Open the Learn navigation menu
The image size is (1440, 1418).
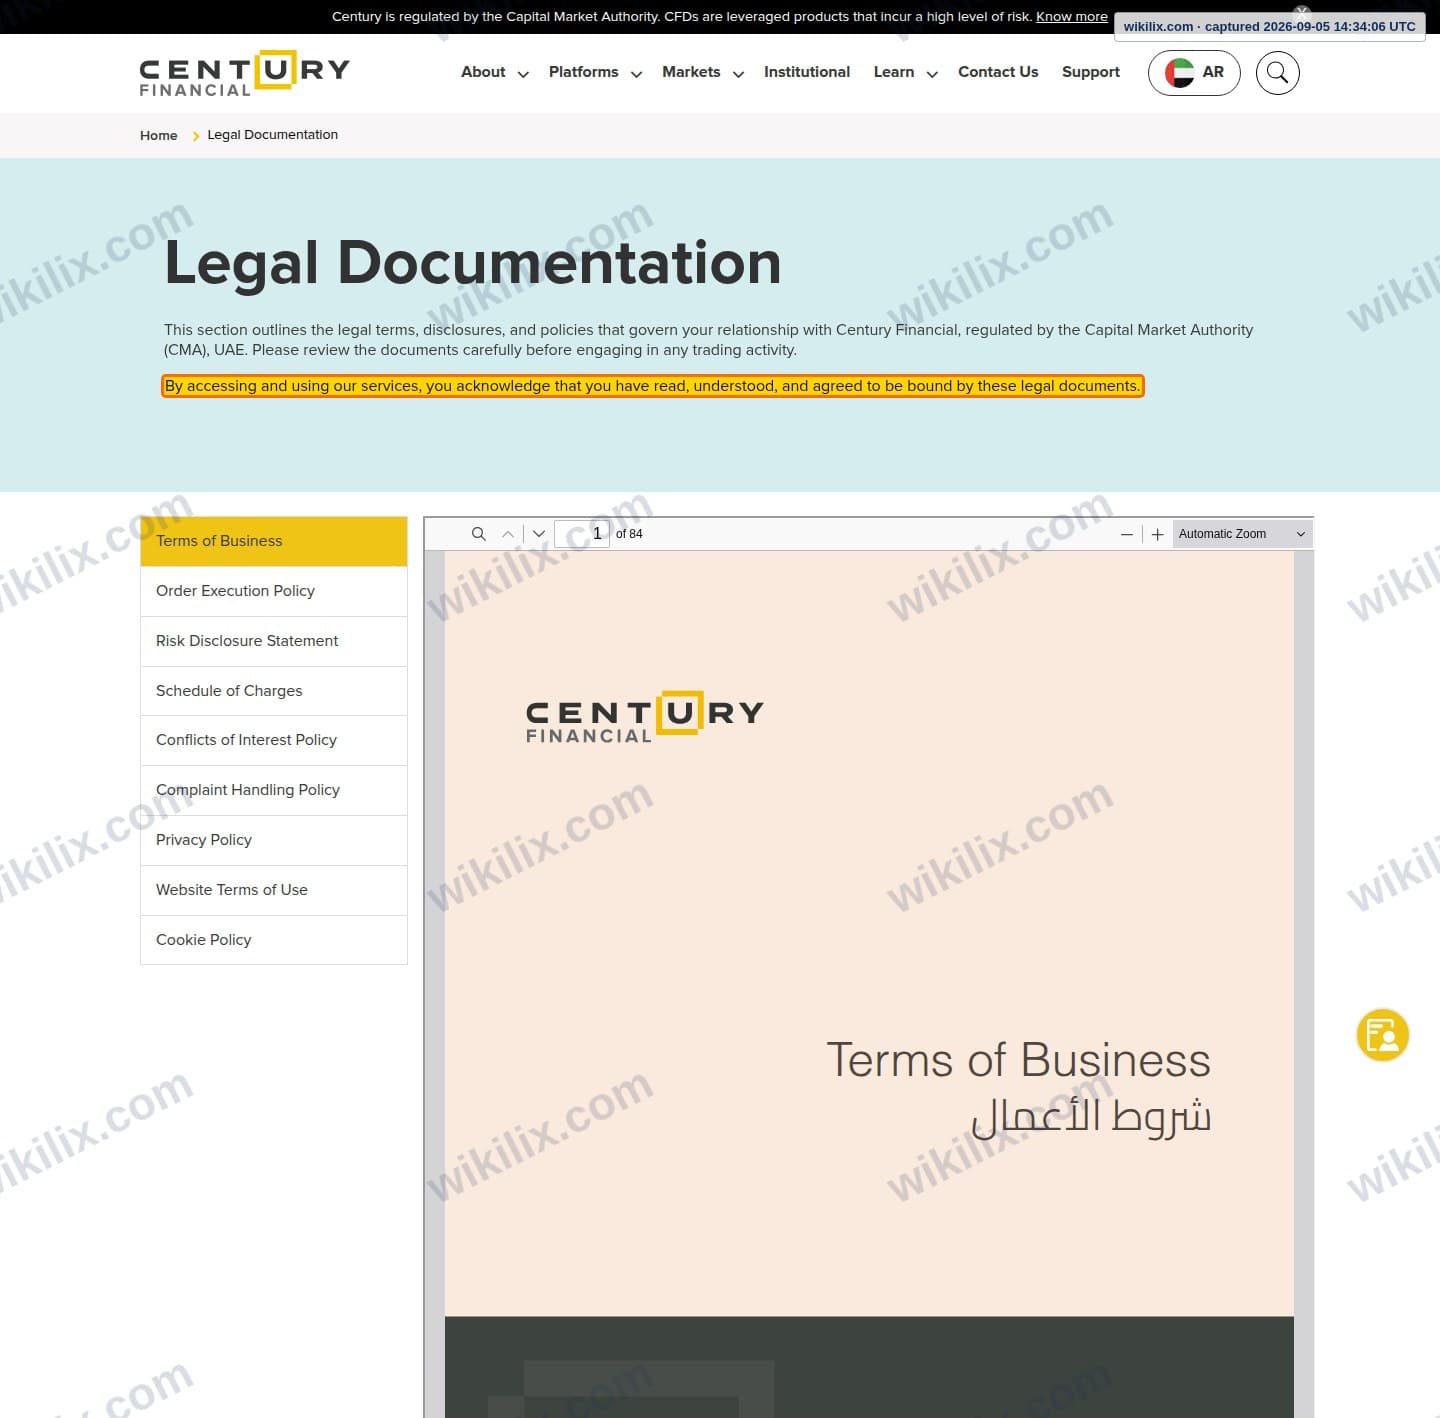pos(894,72)
